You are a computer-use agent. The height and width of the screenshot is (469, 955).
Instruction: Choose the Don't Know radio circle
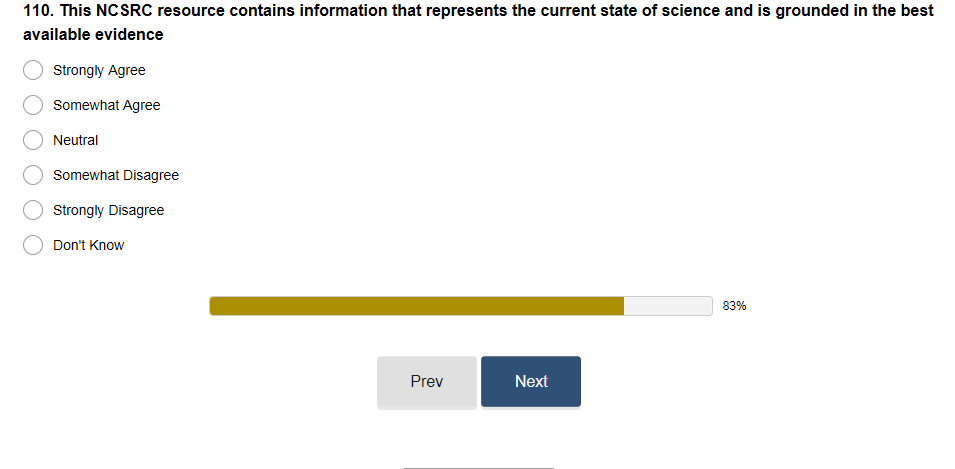click(x=33, y=245)
